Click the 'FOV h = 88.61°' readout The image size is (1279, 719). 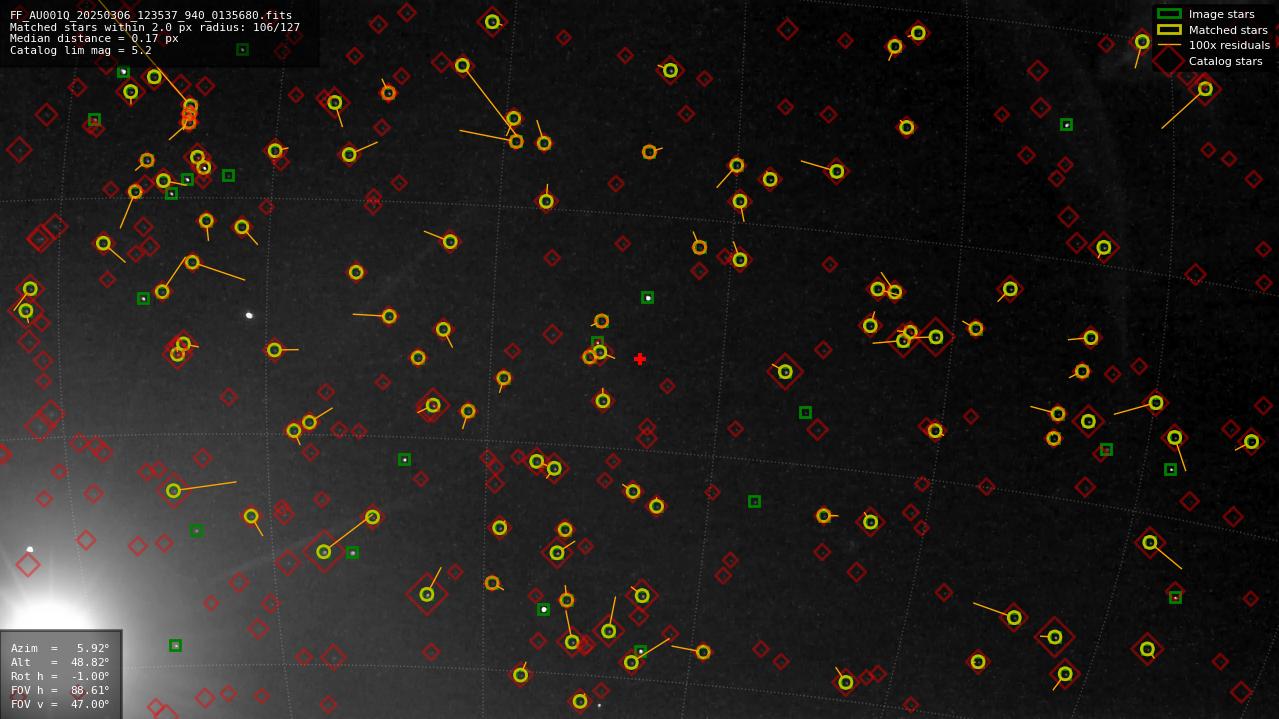pyautogui.click(x=60, y=690)
